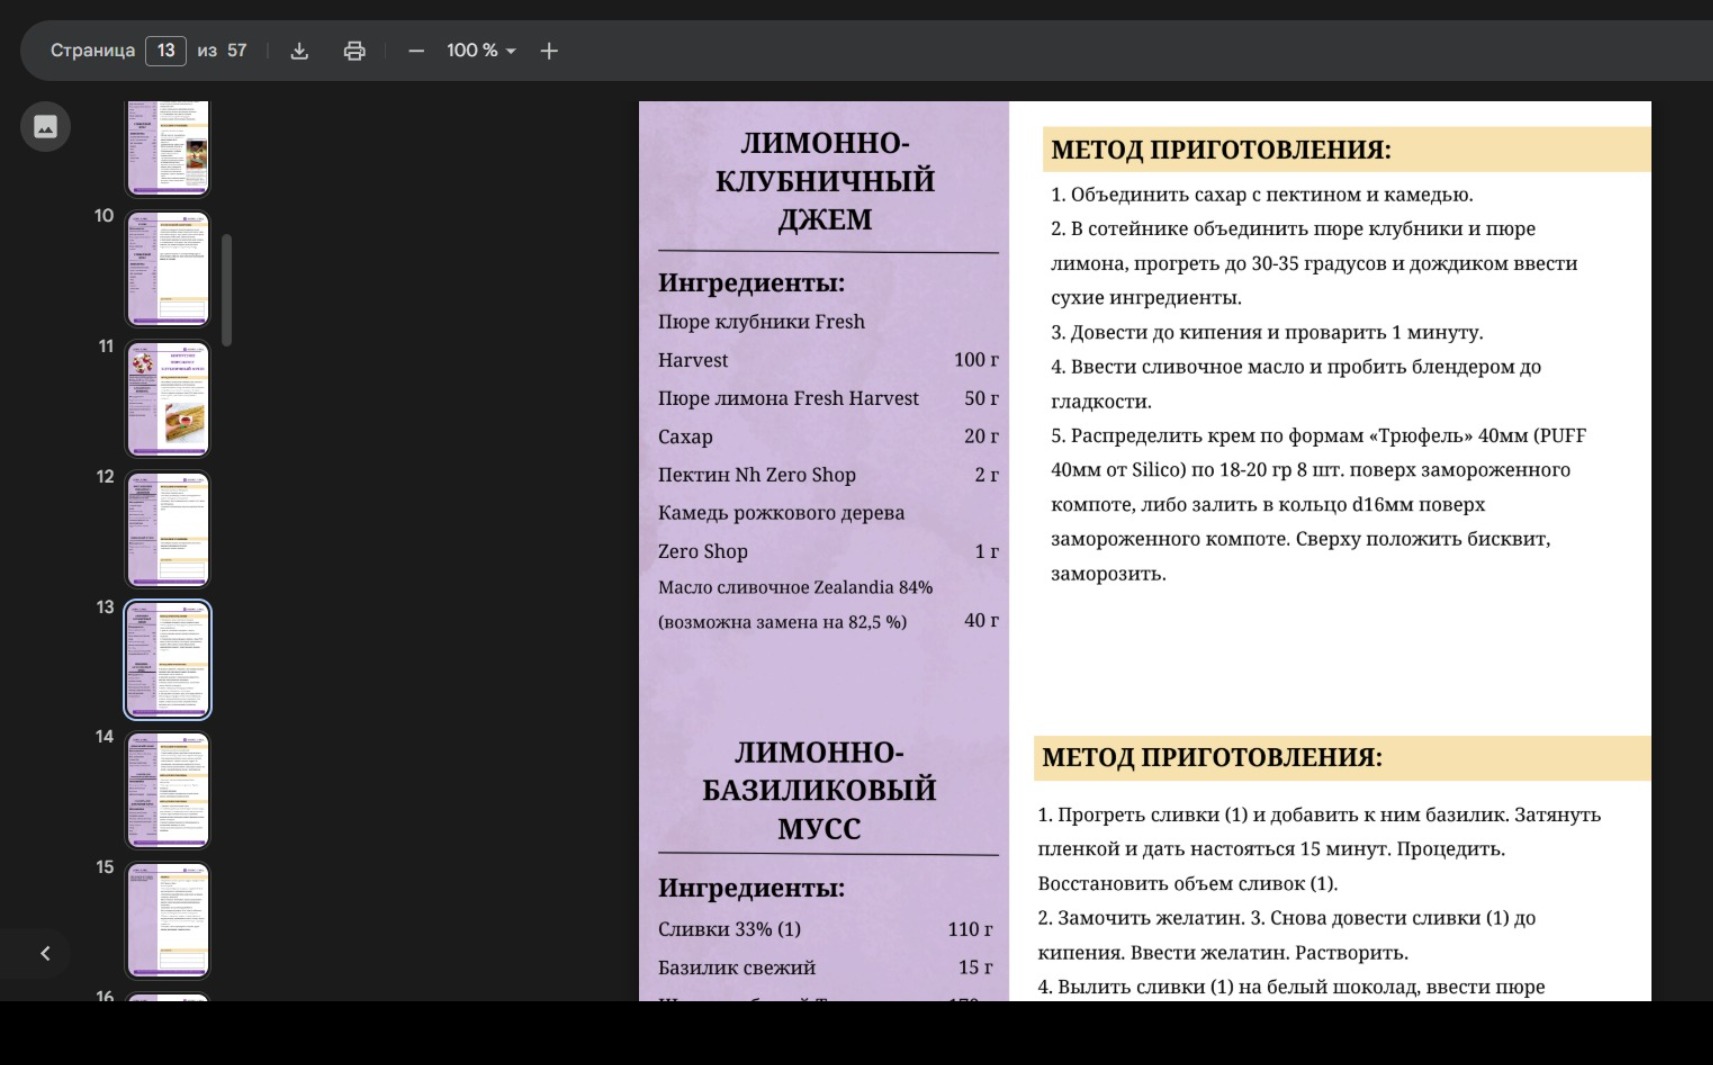
Task: Click the step 3. Довести до кипения
Action: 1267,332
